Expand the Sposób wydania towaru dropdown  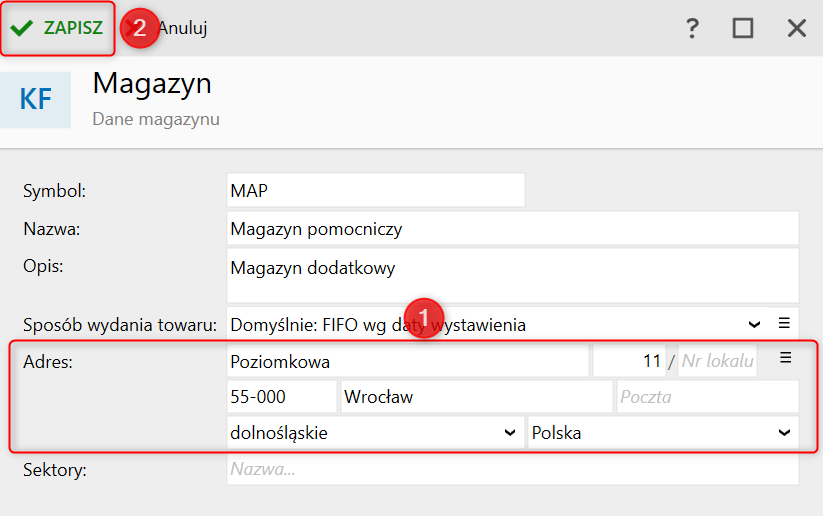point(755,324)
